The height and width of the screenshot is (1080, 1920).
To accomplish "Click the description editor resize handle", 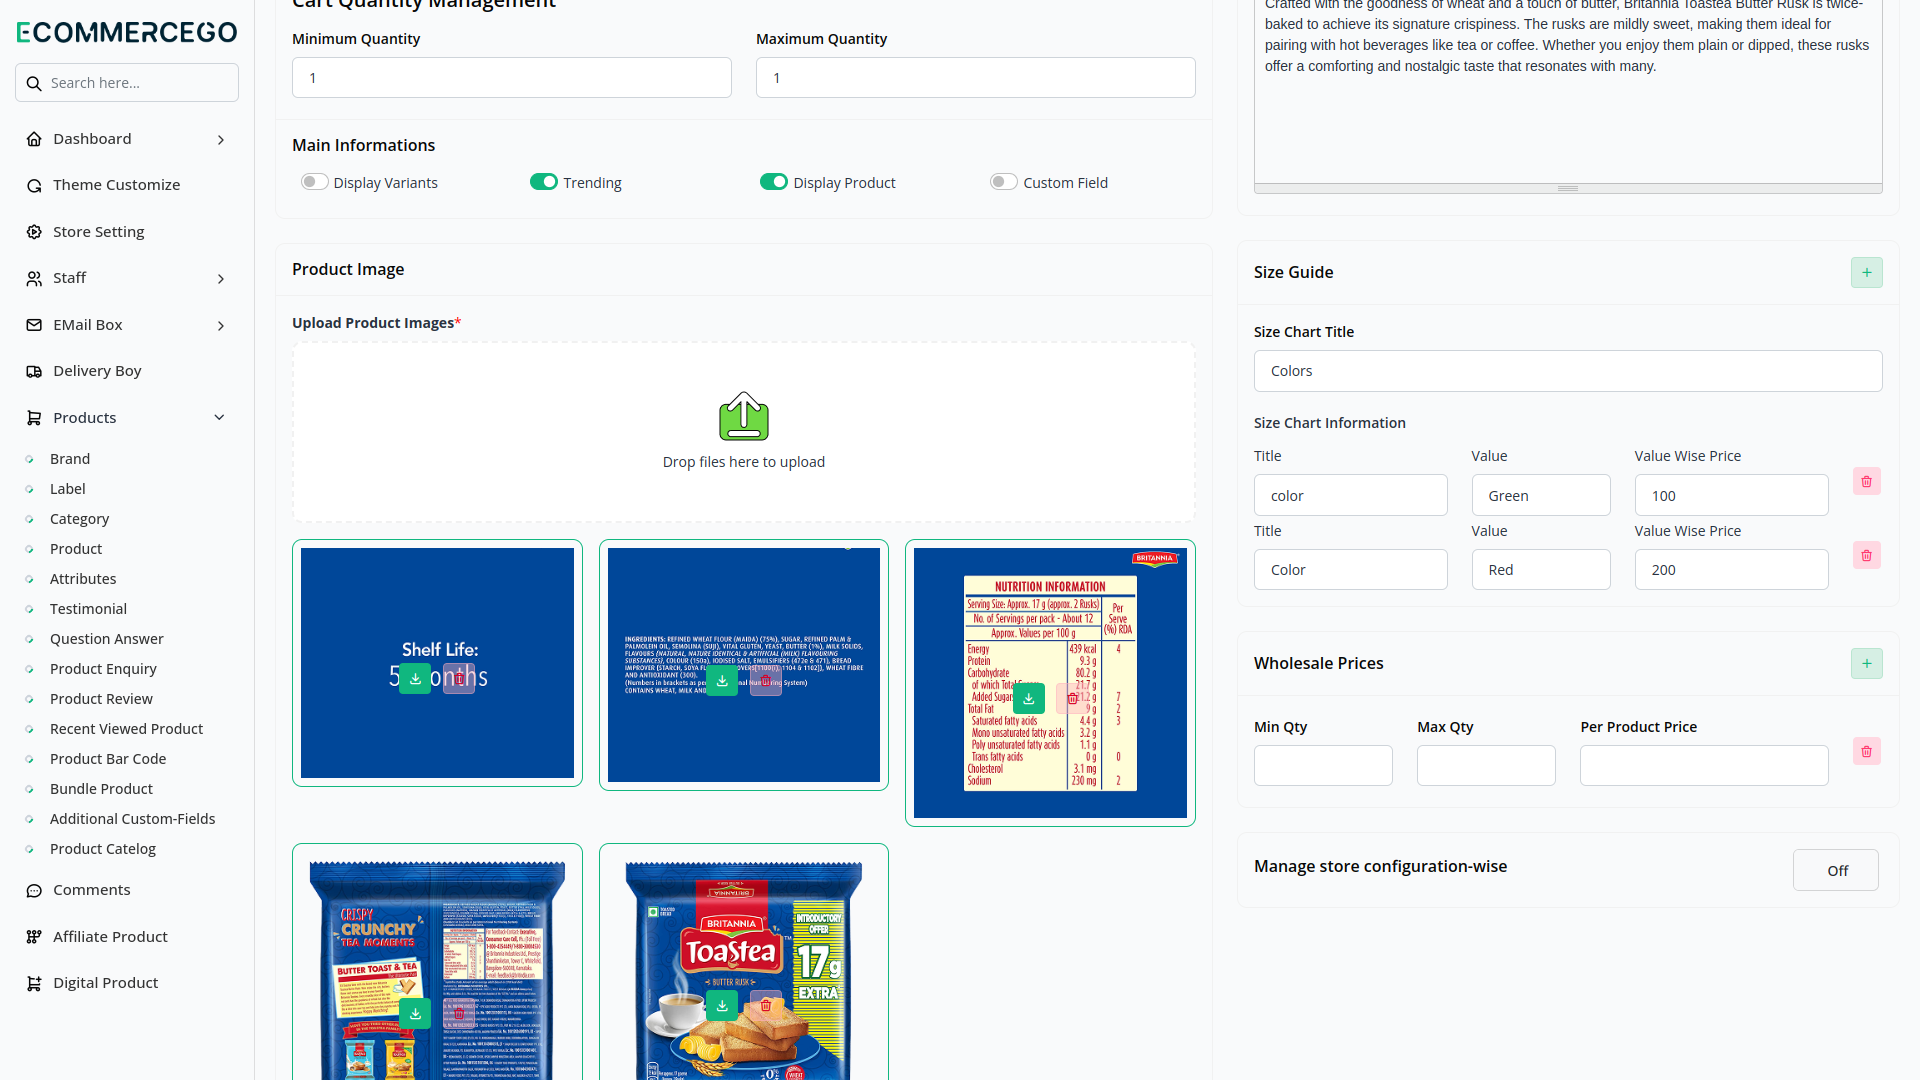I will (1568, 188).
